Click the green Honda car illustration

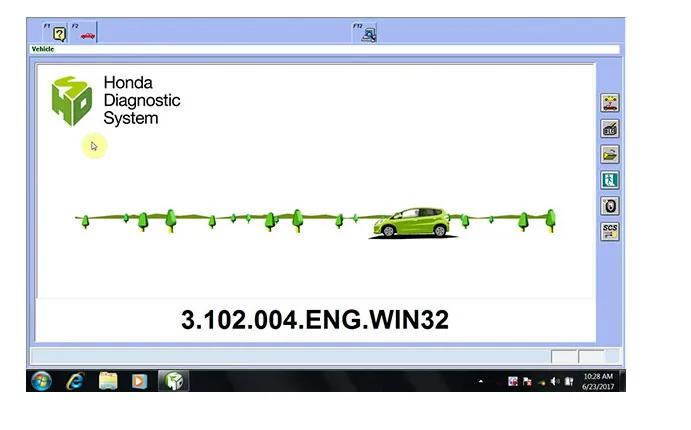click(412, 223)
